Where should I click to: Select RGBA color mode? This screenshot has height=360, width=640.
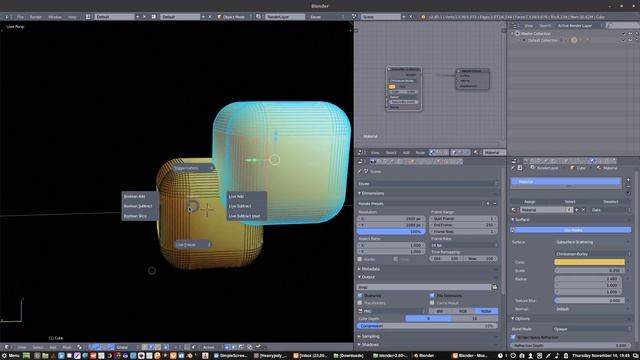tap(486, 311)
